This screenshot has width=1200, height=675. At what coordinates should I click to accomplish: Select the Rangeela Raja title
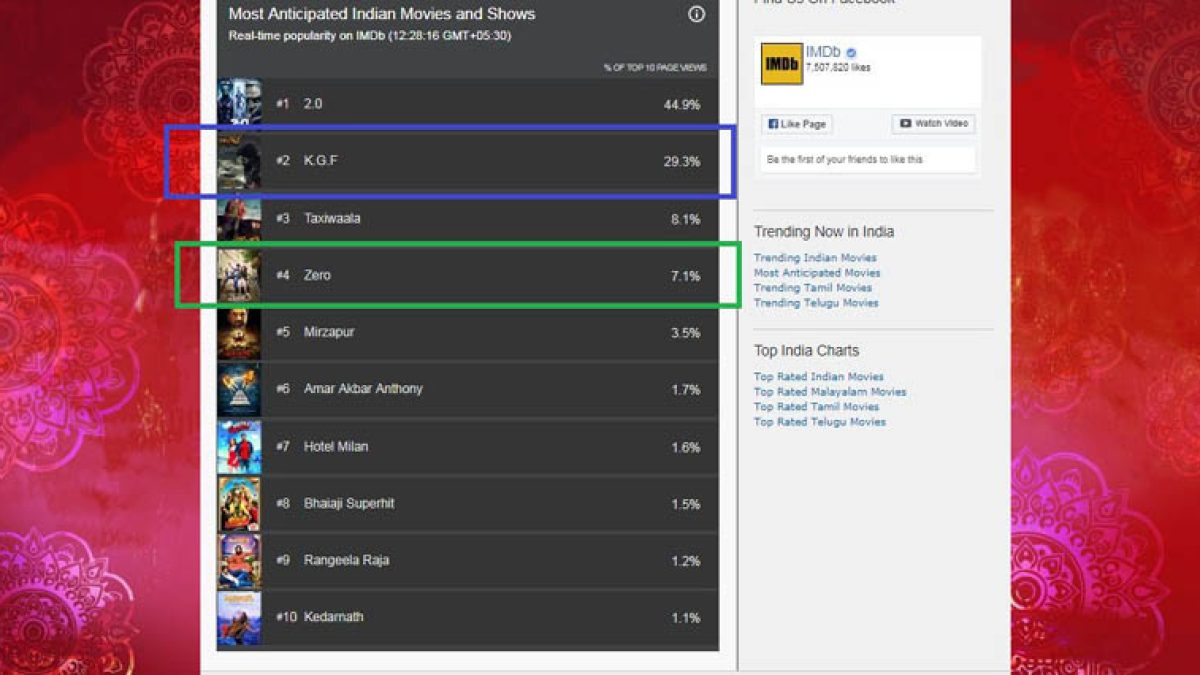tap(348, 561)
